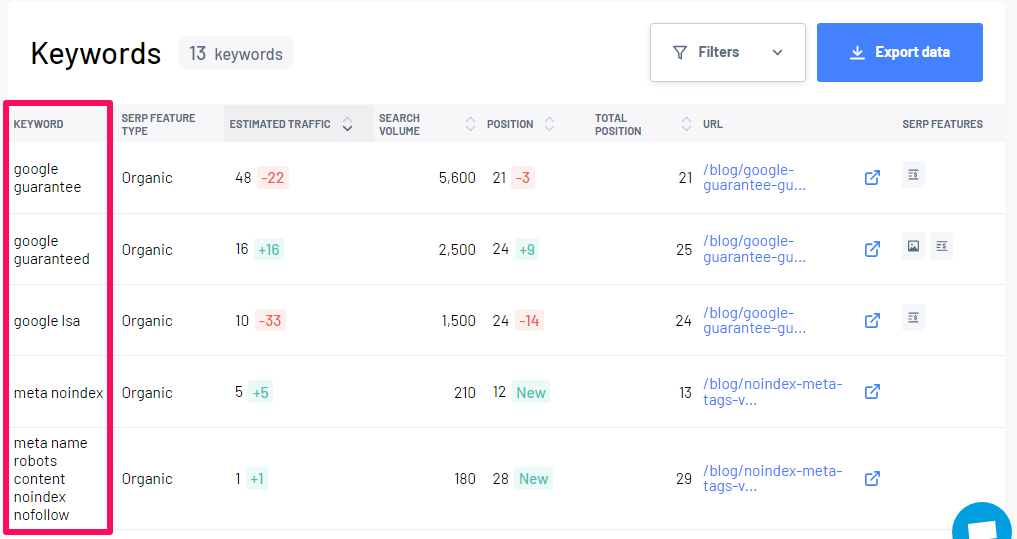Screen dimensions: 1017x539
Task: Open the Filters dropdown
Action: [728, 53]
